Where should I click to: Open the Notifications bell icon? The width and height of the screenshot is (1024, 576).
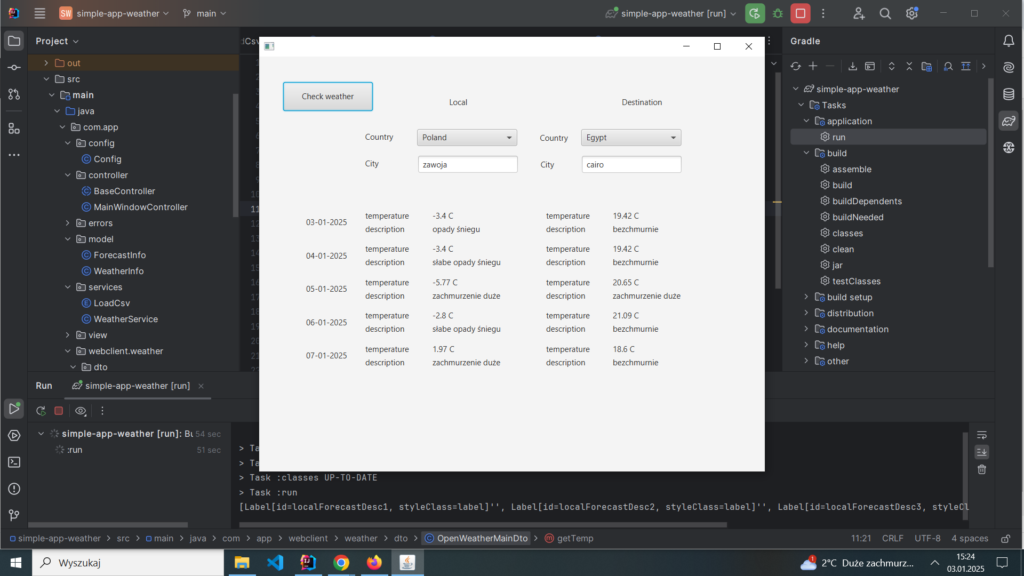pos(1008,41)
